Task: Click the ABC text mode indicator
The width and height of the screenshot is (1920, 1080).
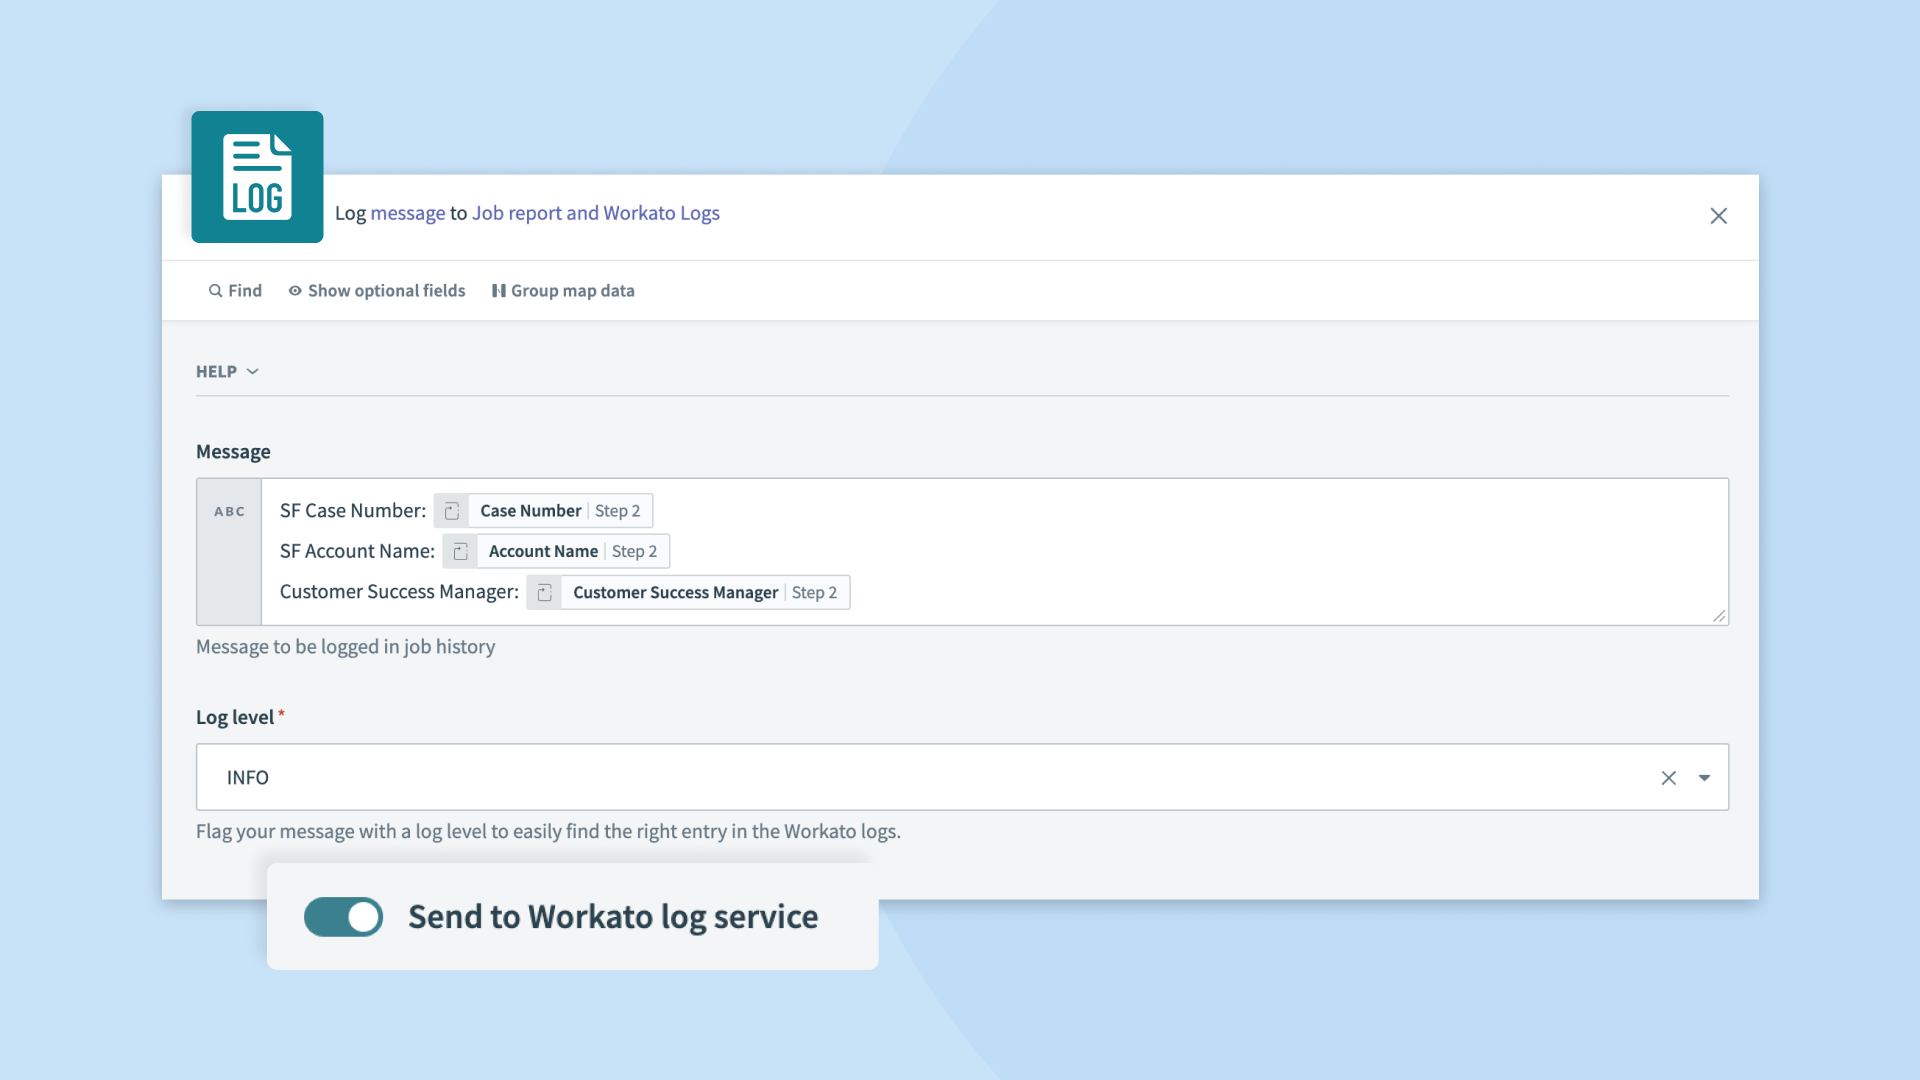Action: click(229, 512)
